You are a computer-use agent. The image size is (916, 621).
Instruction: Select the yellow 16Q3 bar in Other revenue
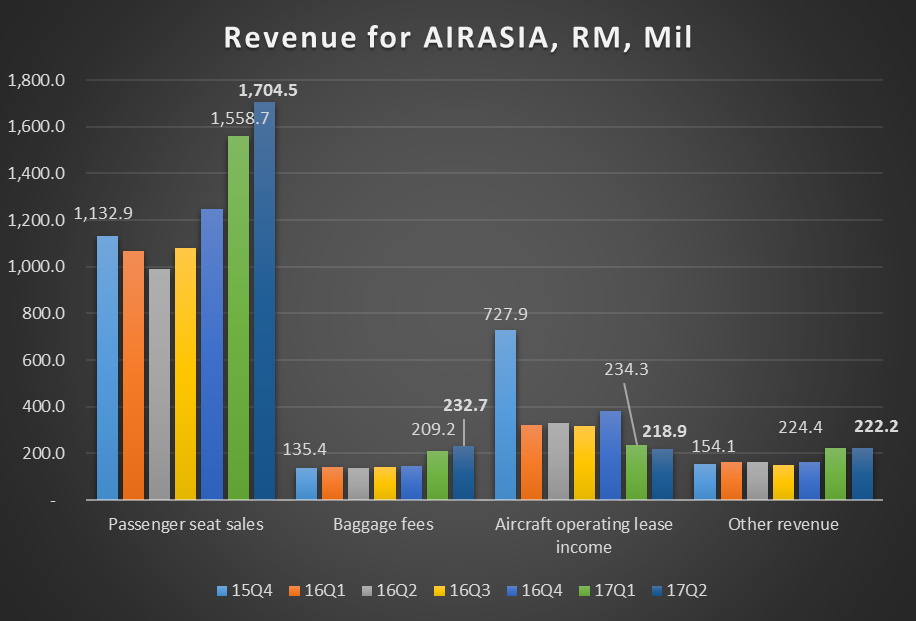pyautogui.click(x=783, y=482)
